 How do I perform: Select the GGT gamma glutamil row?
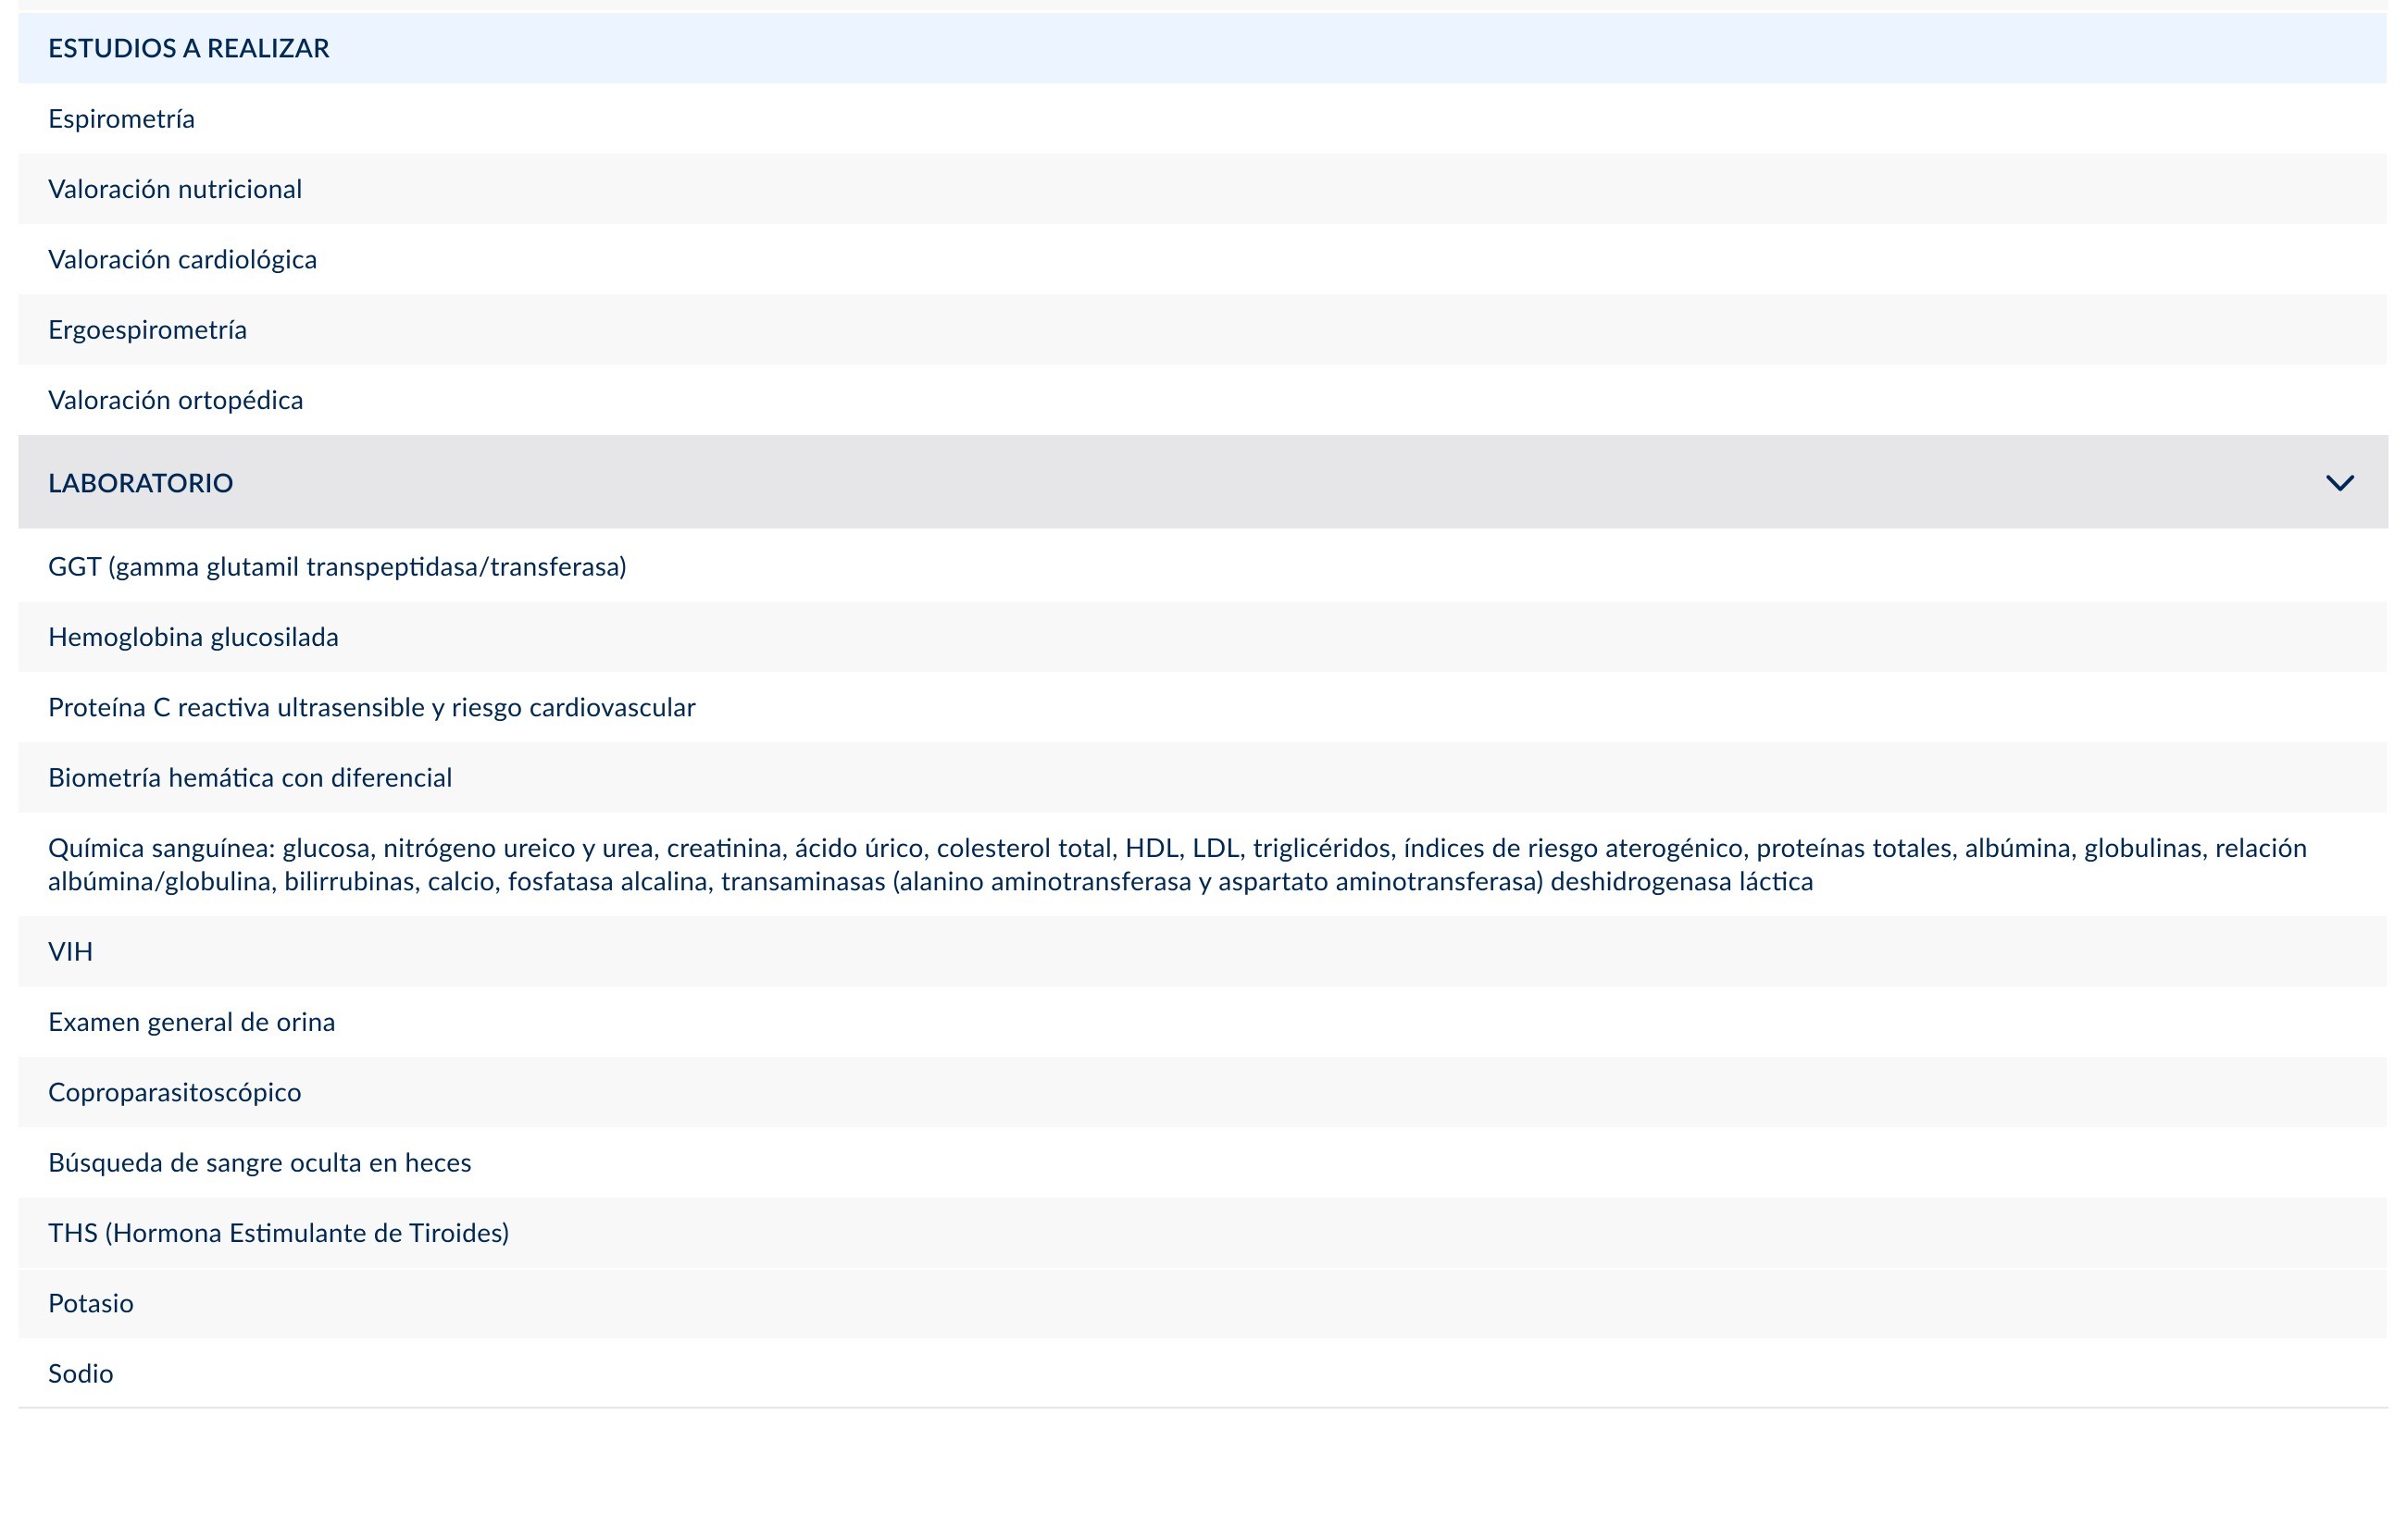[1202, 567]
